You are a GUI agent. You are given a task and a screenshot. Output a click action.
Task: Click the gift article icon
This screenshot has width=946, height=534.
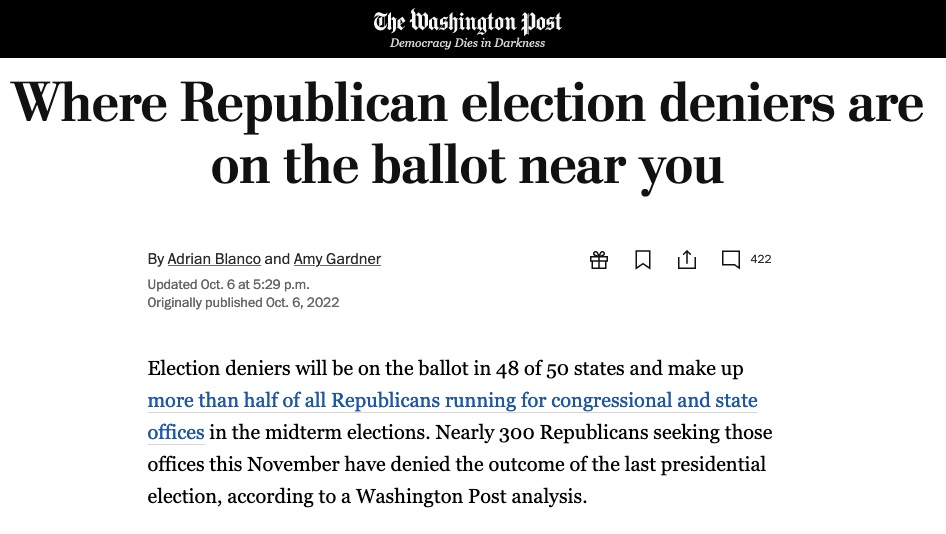(598, 260)
